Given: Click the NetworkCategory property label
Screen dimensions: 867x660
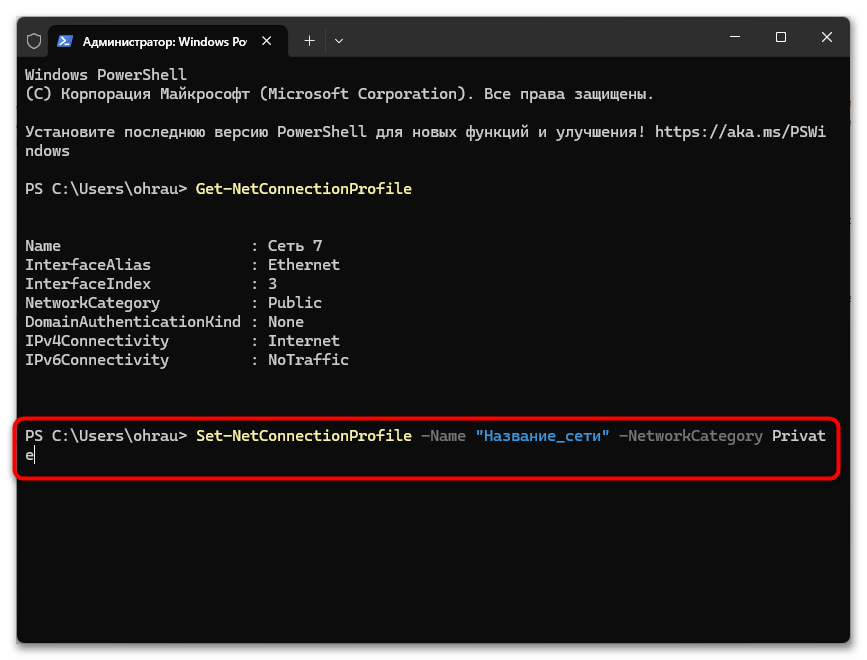Looking at the screenshot, I should pyautogui.click(x=92, y=303).
